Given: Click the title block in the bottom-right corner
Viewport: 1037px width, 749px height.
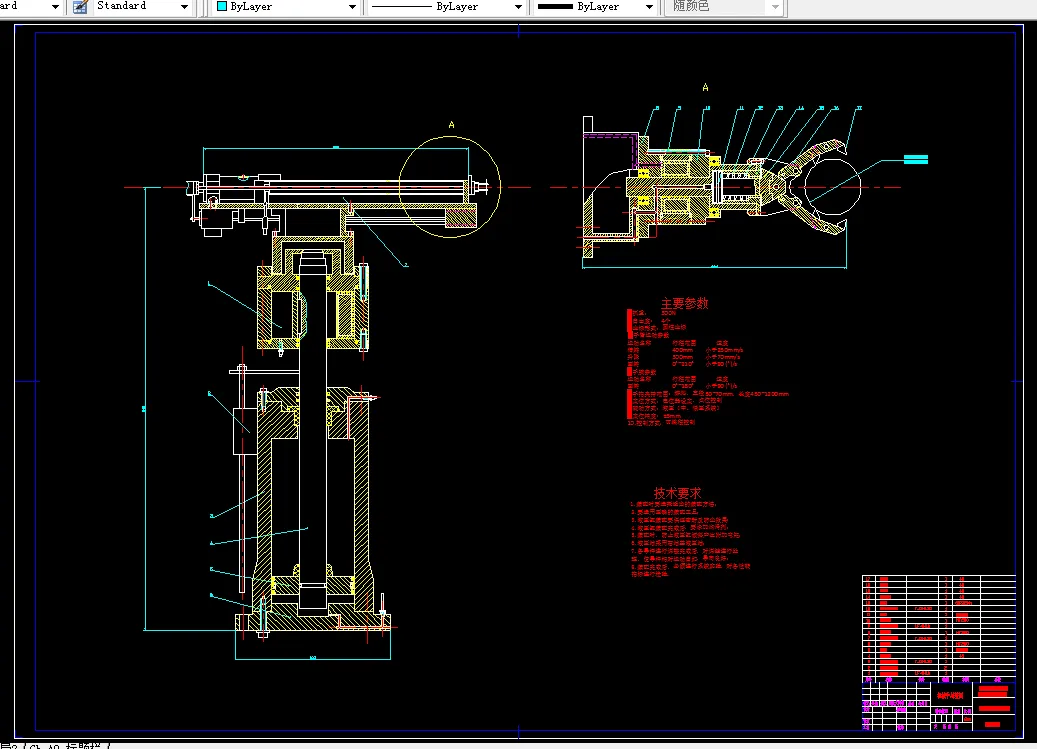Looking at the screenshot, I should click(x=938, y=707).
